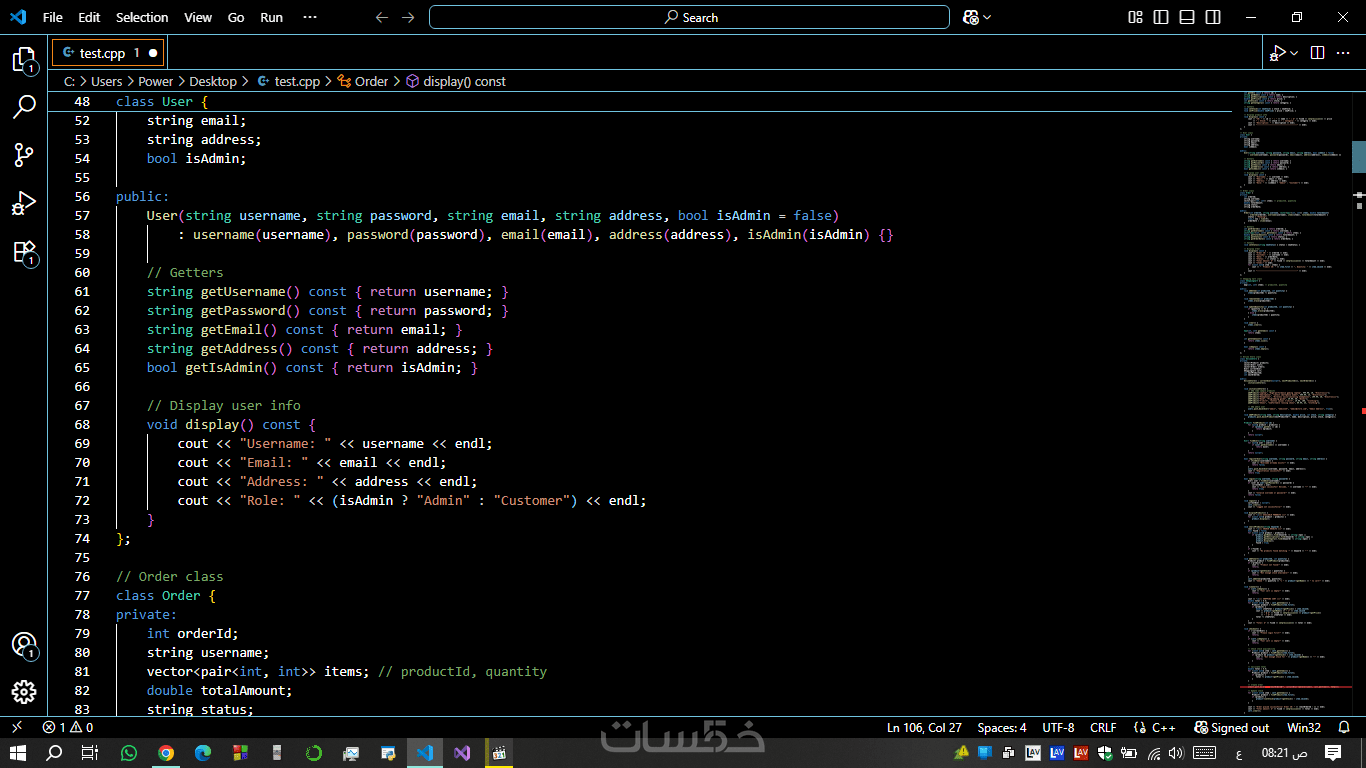Click the sticky scroll line class User
The height and width of the screenshot is (768, 1366).
[x=640, y=101]
